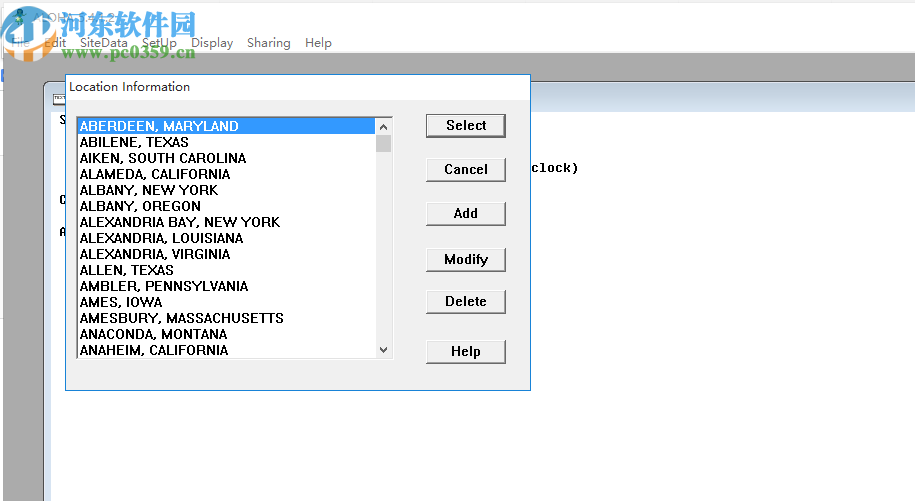Open the Sharing menu
The width and height of the screenshot is (915, 501).
pos(268,43)
